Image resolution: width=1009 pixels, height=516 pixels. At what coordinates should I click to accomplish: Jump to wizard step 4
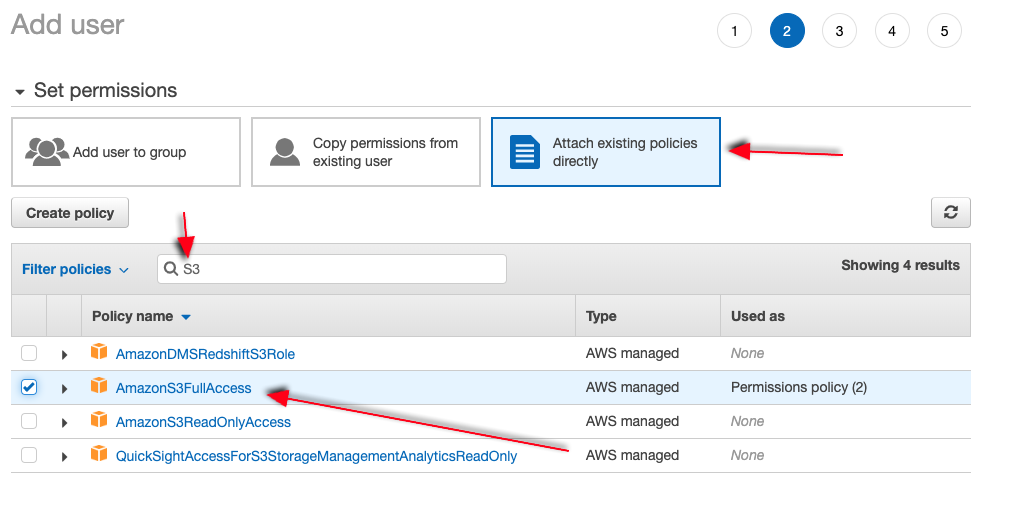pos(892,31)
